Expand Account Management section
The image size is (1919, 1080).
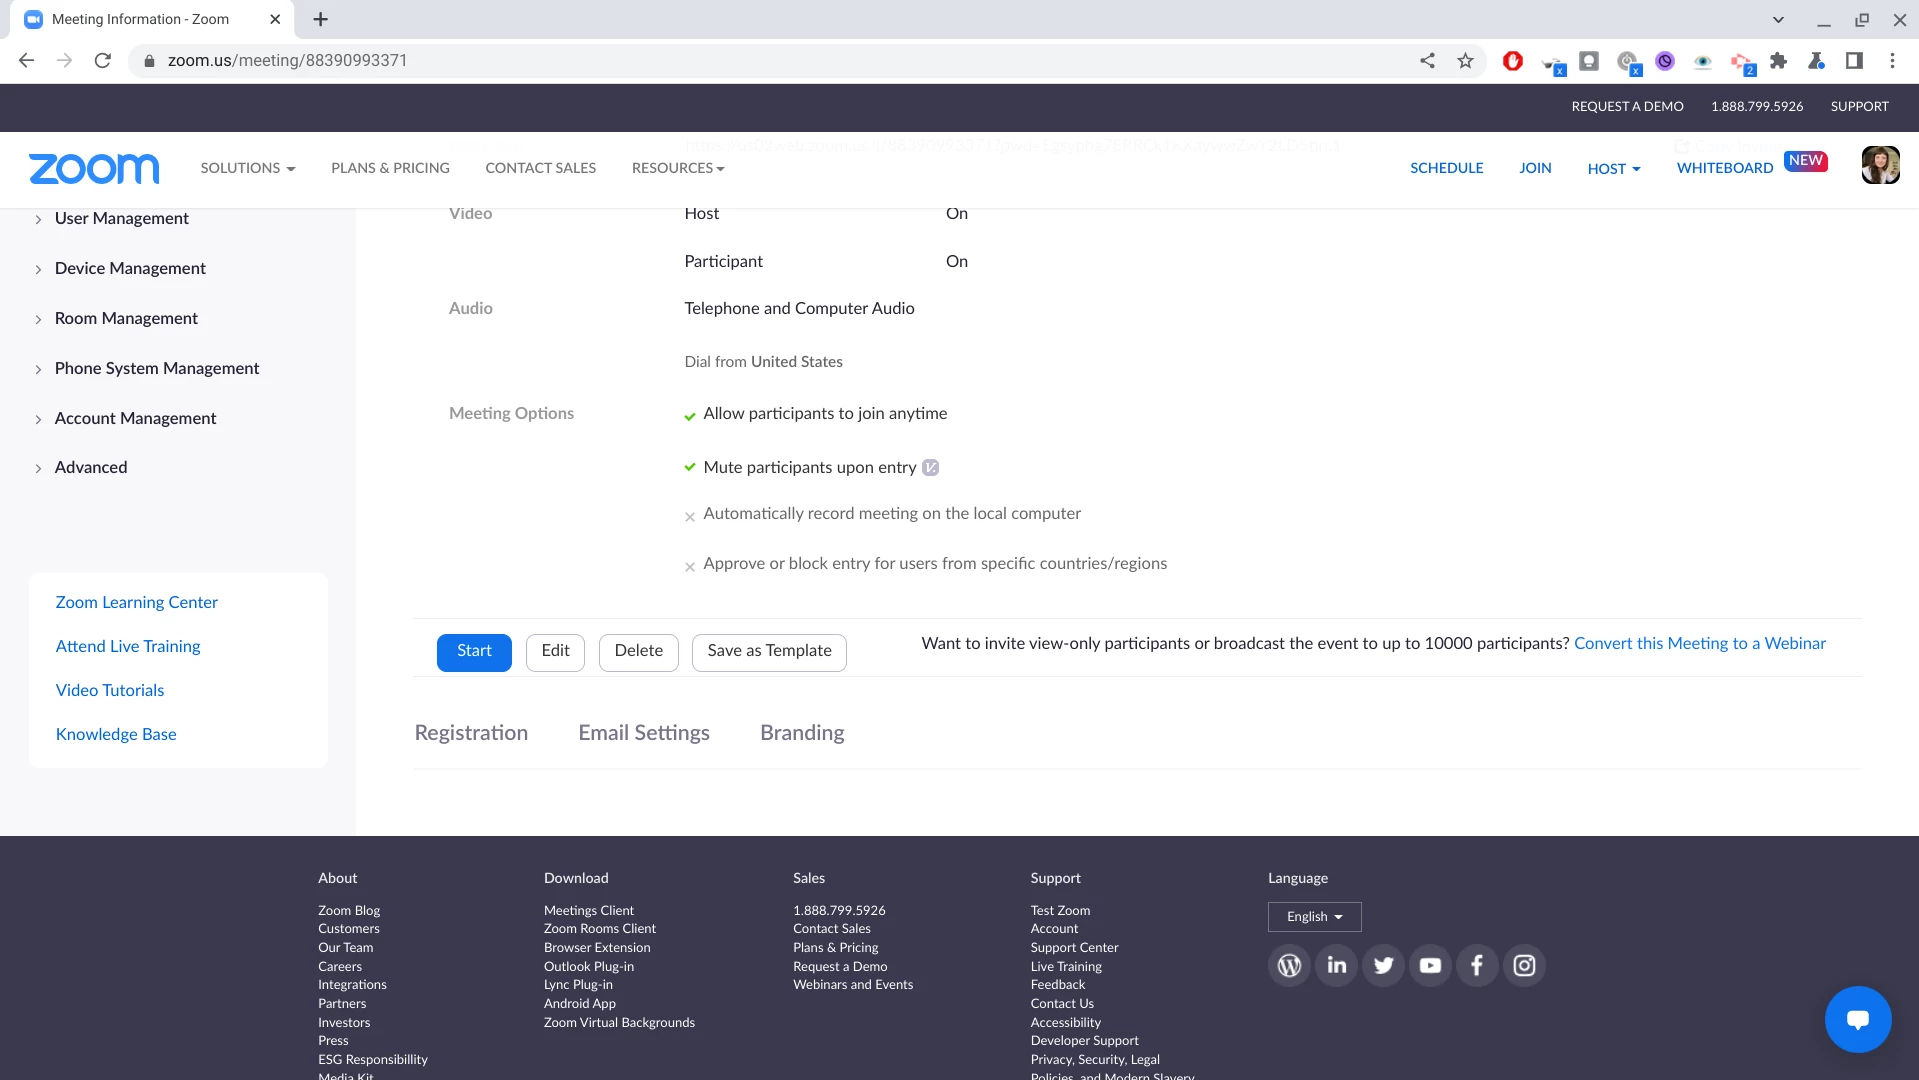point(125,418)
